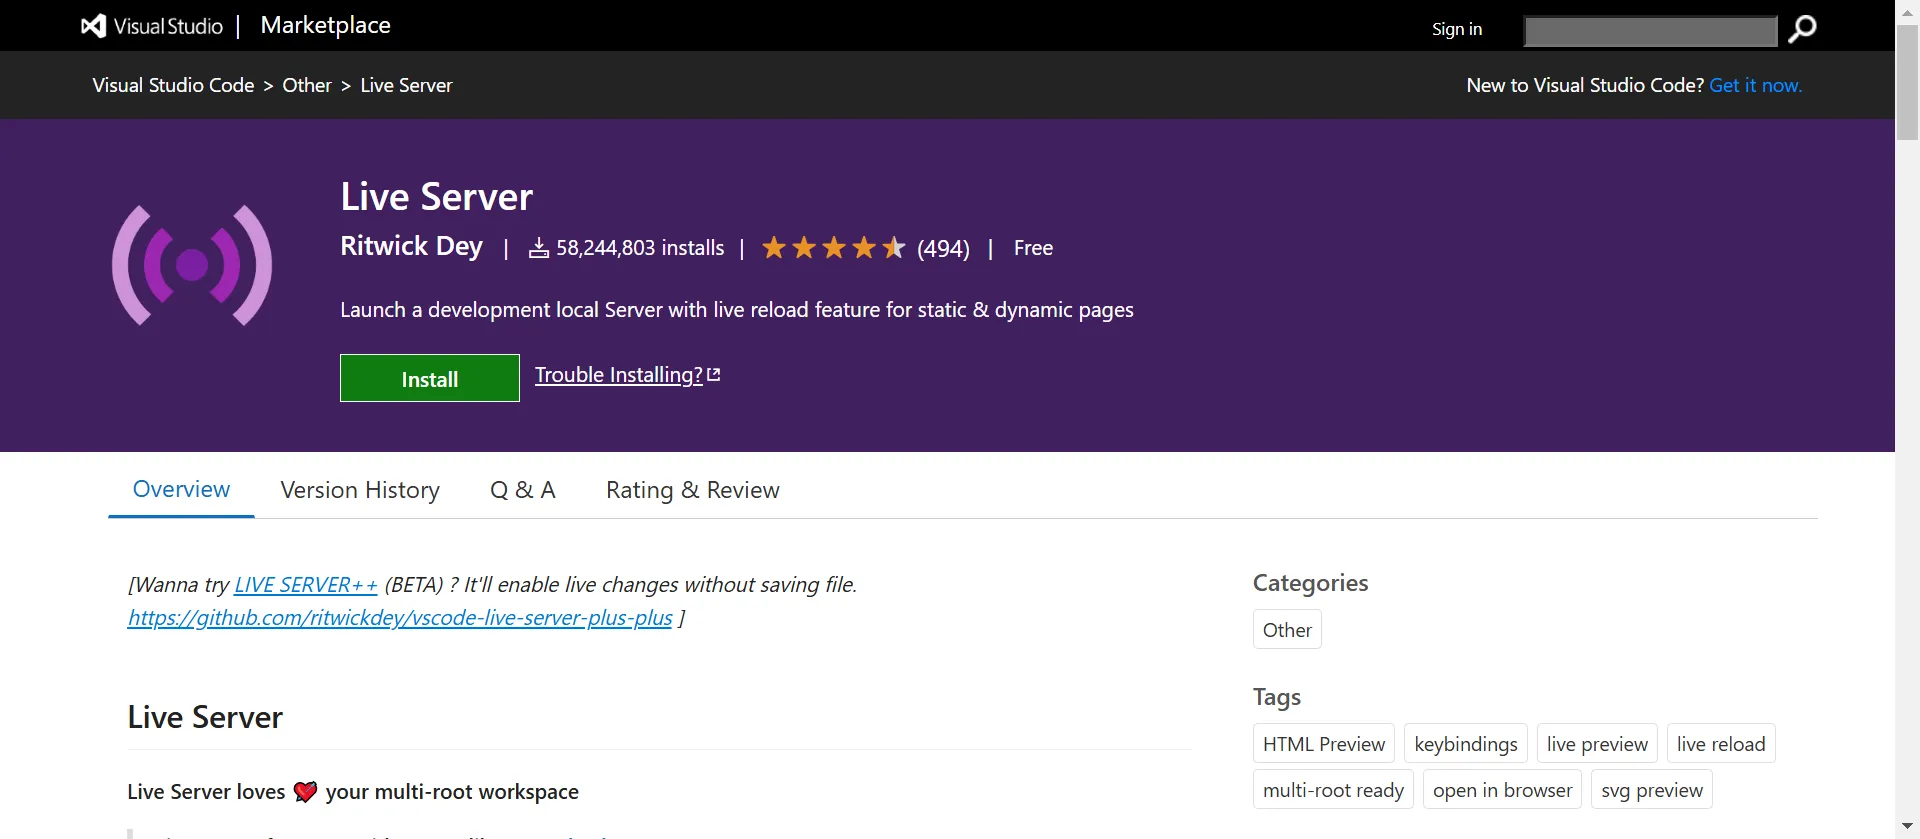The height and width of the screenshot is (839, 1920).
Task: Click the live reload tag
Action: [1721, 744]
